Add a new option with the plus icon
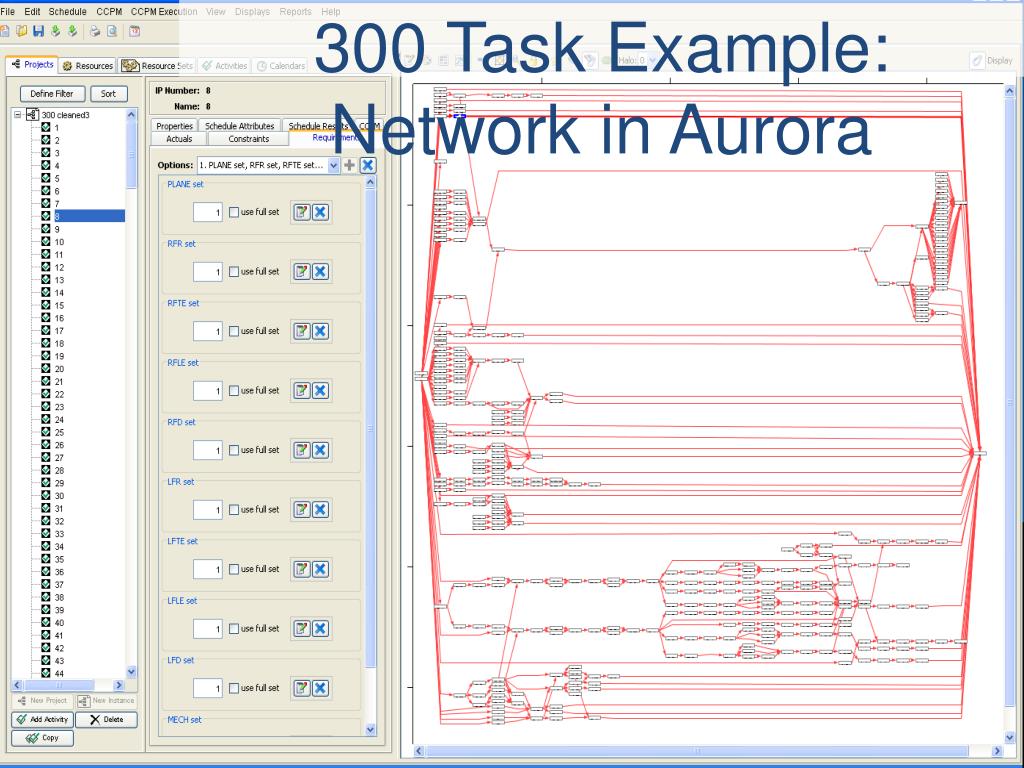 click(349, 165)
